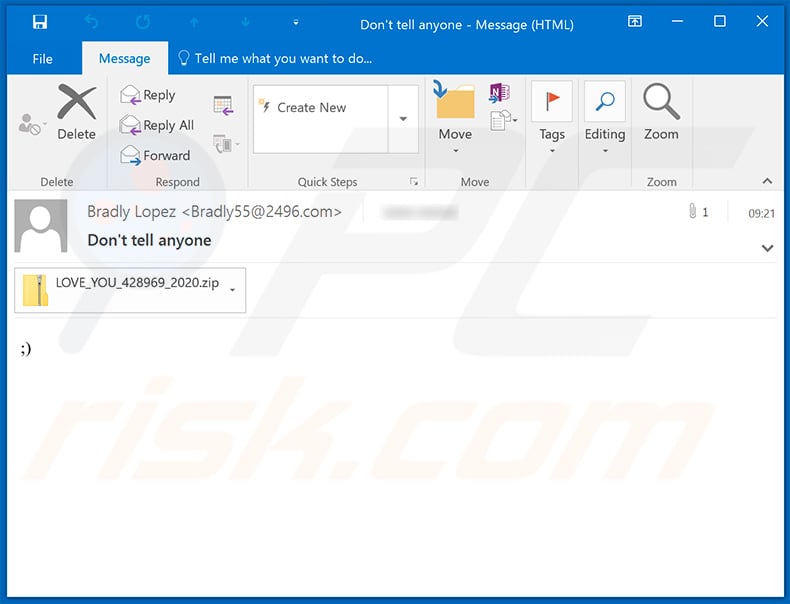This screenshot has height=604, width=790.
Task: Go to the previous item with the up arrow
Action: tap(194, 22)
